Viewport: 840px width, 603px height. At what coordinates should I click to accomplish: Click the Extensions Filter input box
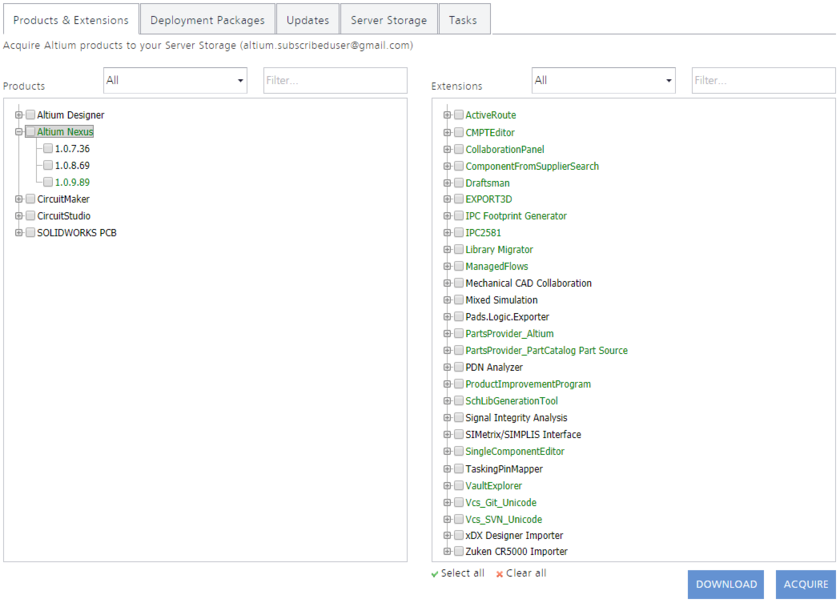[x=763, y=80]
